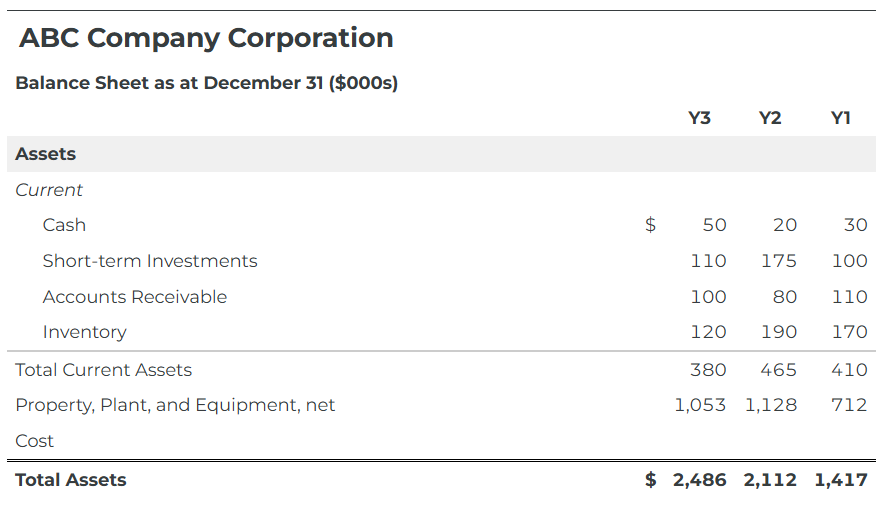Click the dollar sign in Cash row
888x507 pixels.
pos(650,225)
